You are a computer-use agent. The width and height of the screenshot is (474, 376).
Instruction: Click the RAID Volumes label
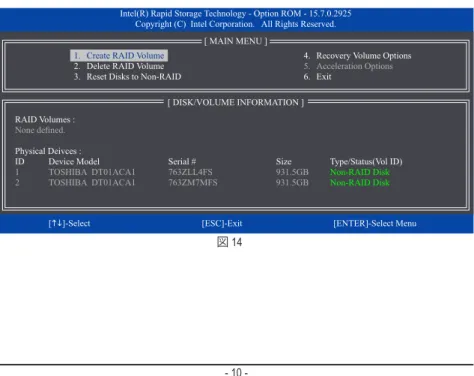45,120
